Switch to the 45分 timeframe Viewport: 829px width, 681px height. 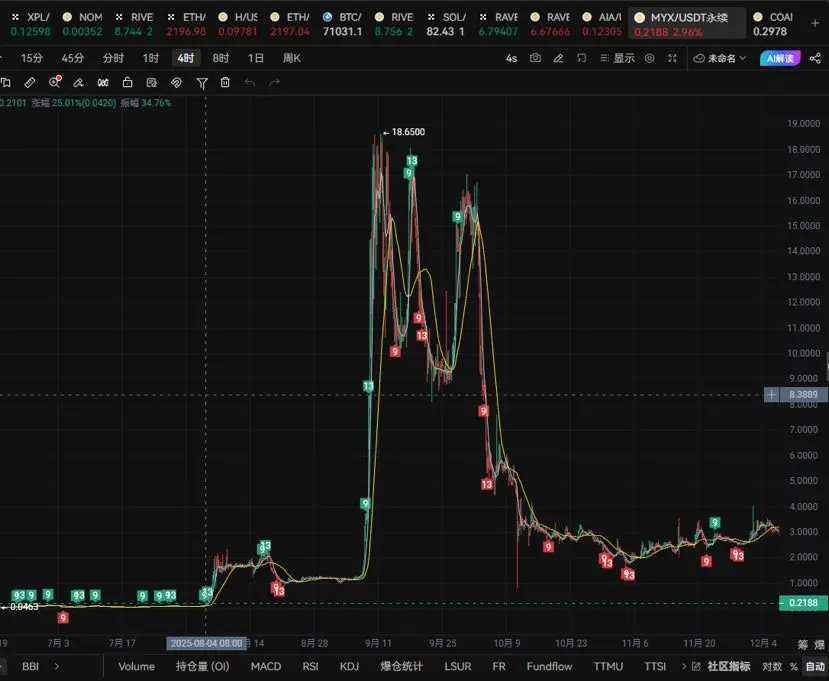(72, 58)
